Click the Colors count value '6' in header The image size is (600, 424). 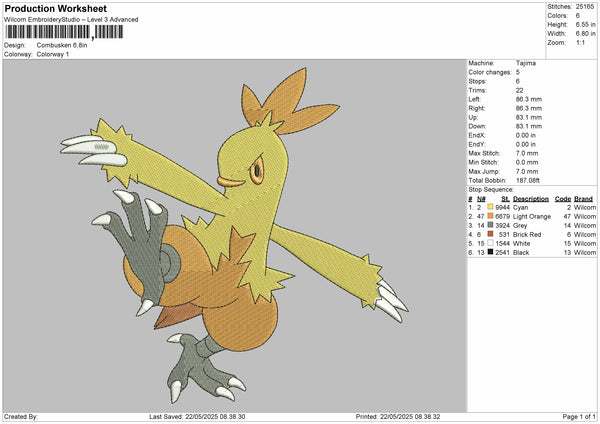tap(577, 16)
